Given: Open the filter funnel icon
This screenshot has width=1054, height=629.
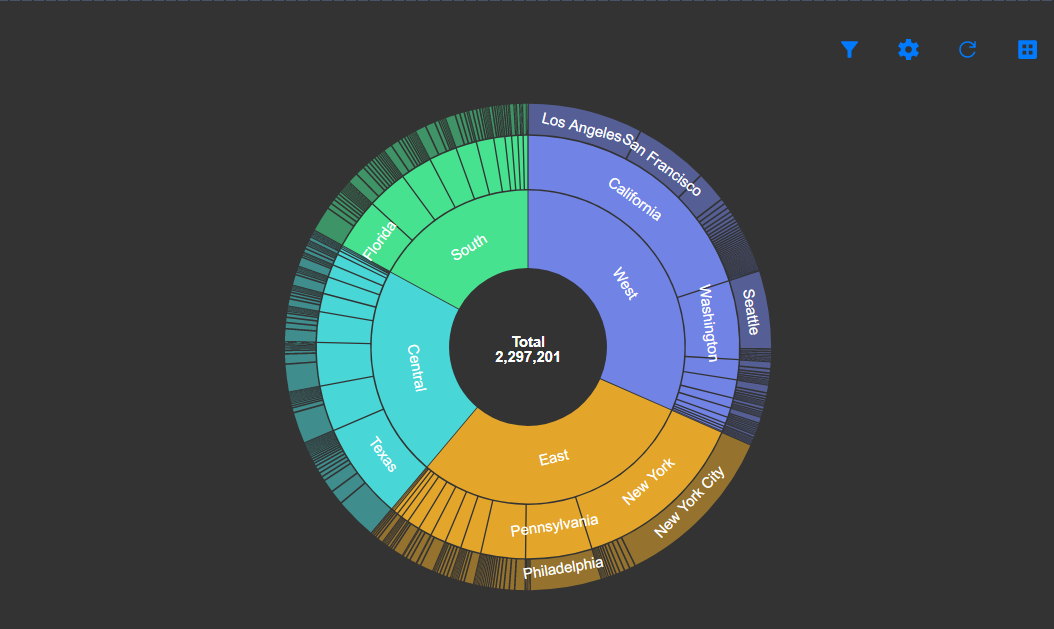Looking at the screenshot, I should (849, 49).
